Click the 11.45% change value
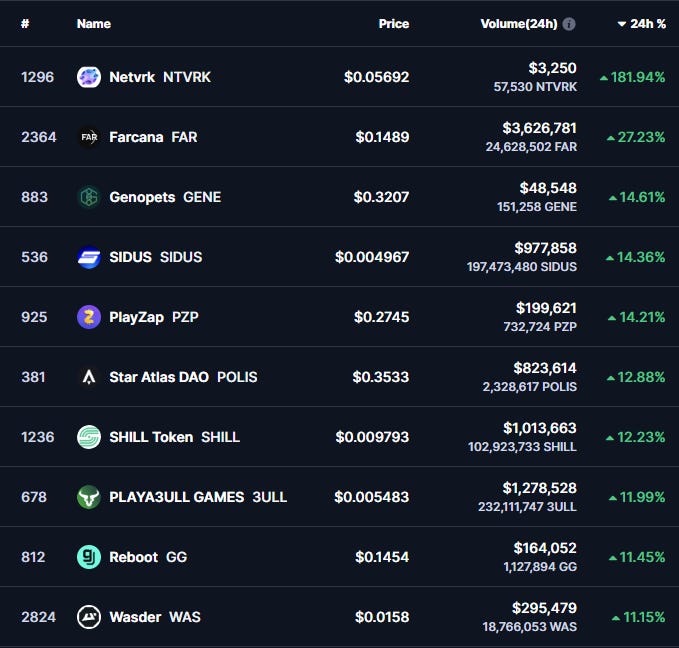This screenshot has height=648, width=679. [x=643, y=557]
